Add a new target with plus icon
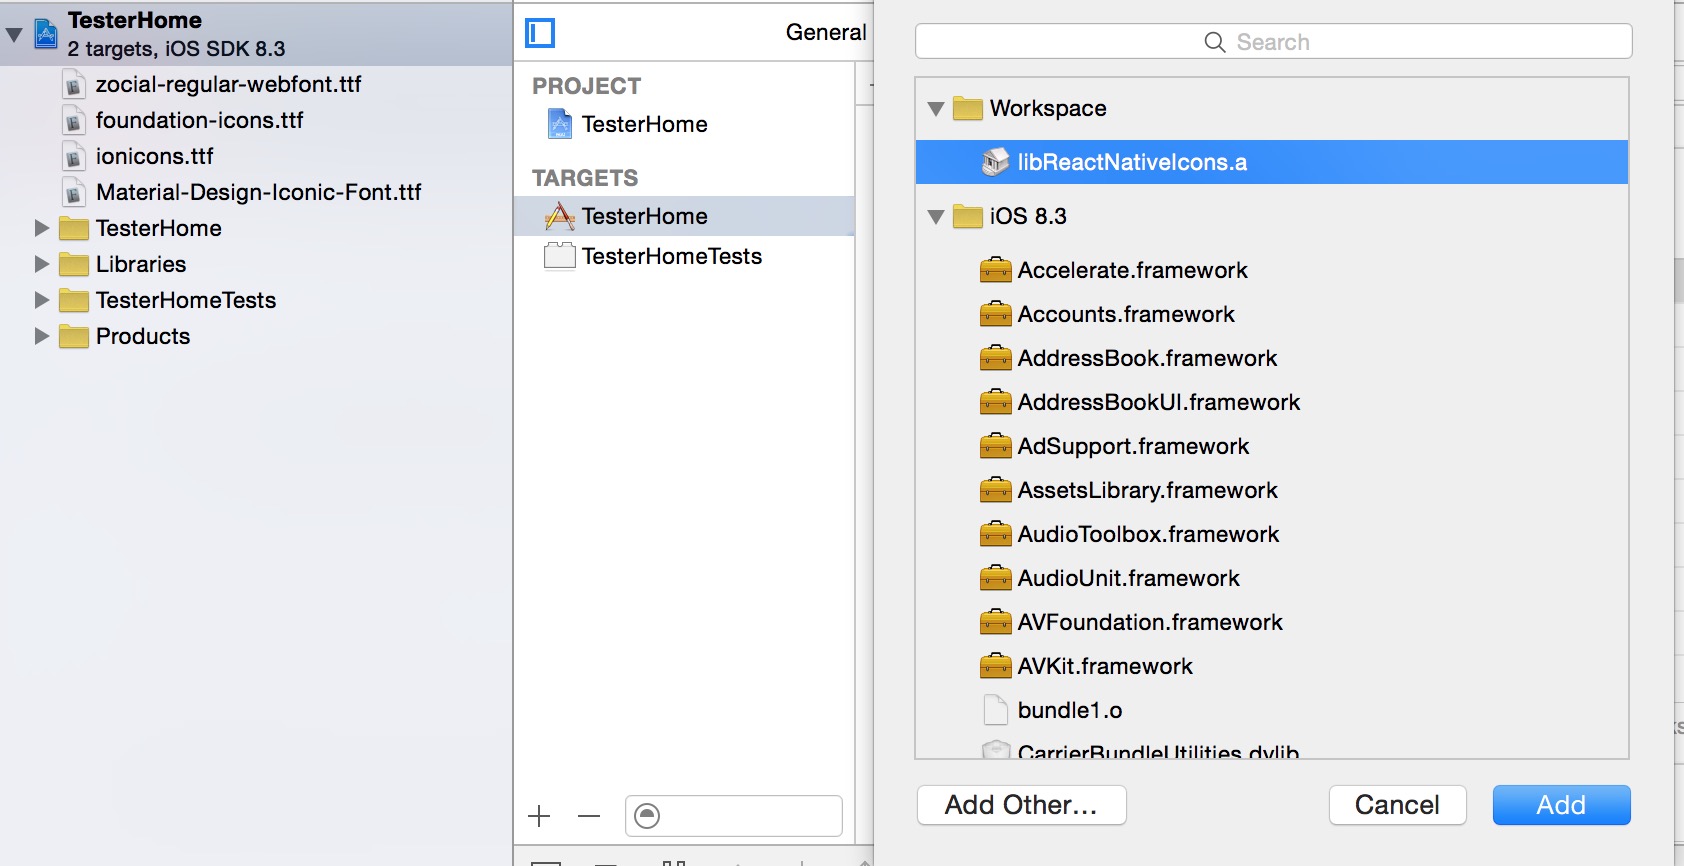Viewport: 1684px width, 866px height. [x=539, y=816]
